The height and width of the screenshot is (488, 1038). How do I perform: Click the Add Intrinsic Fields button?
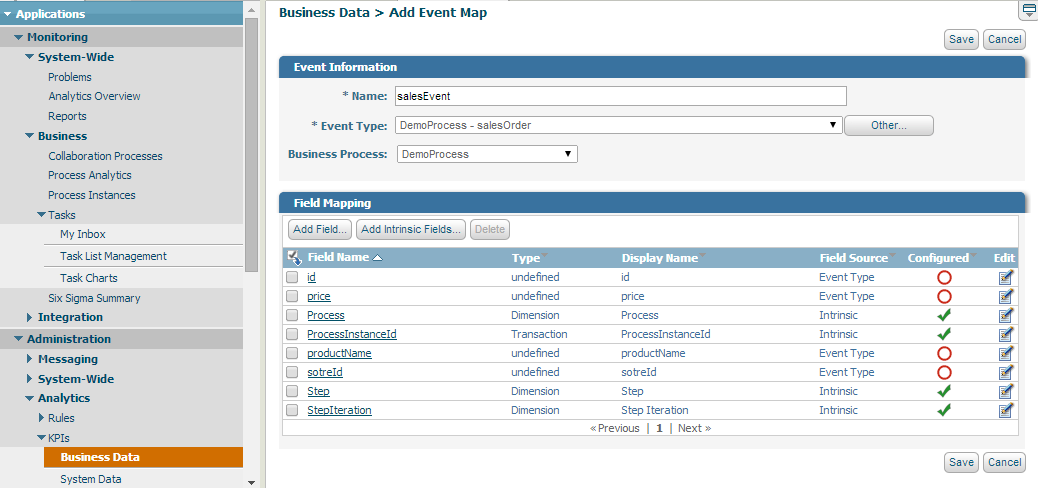(x=412, y=230)
